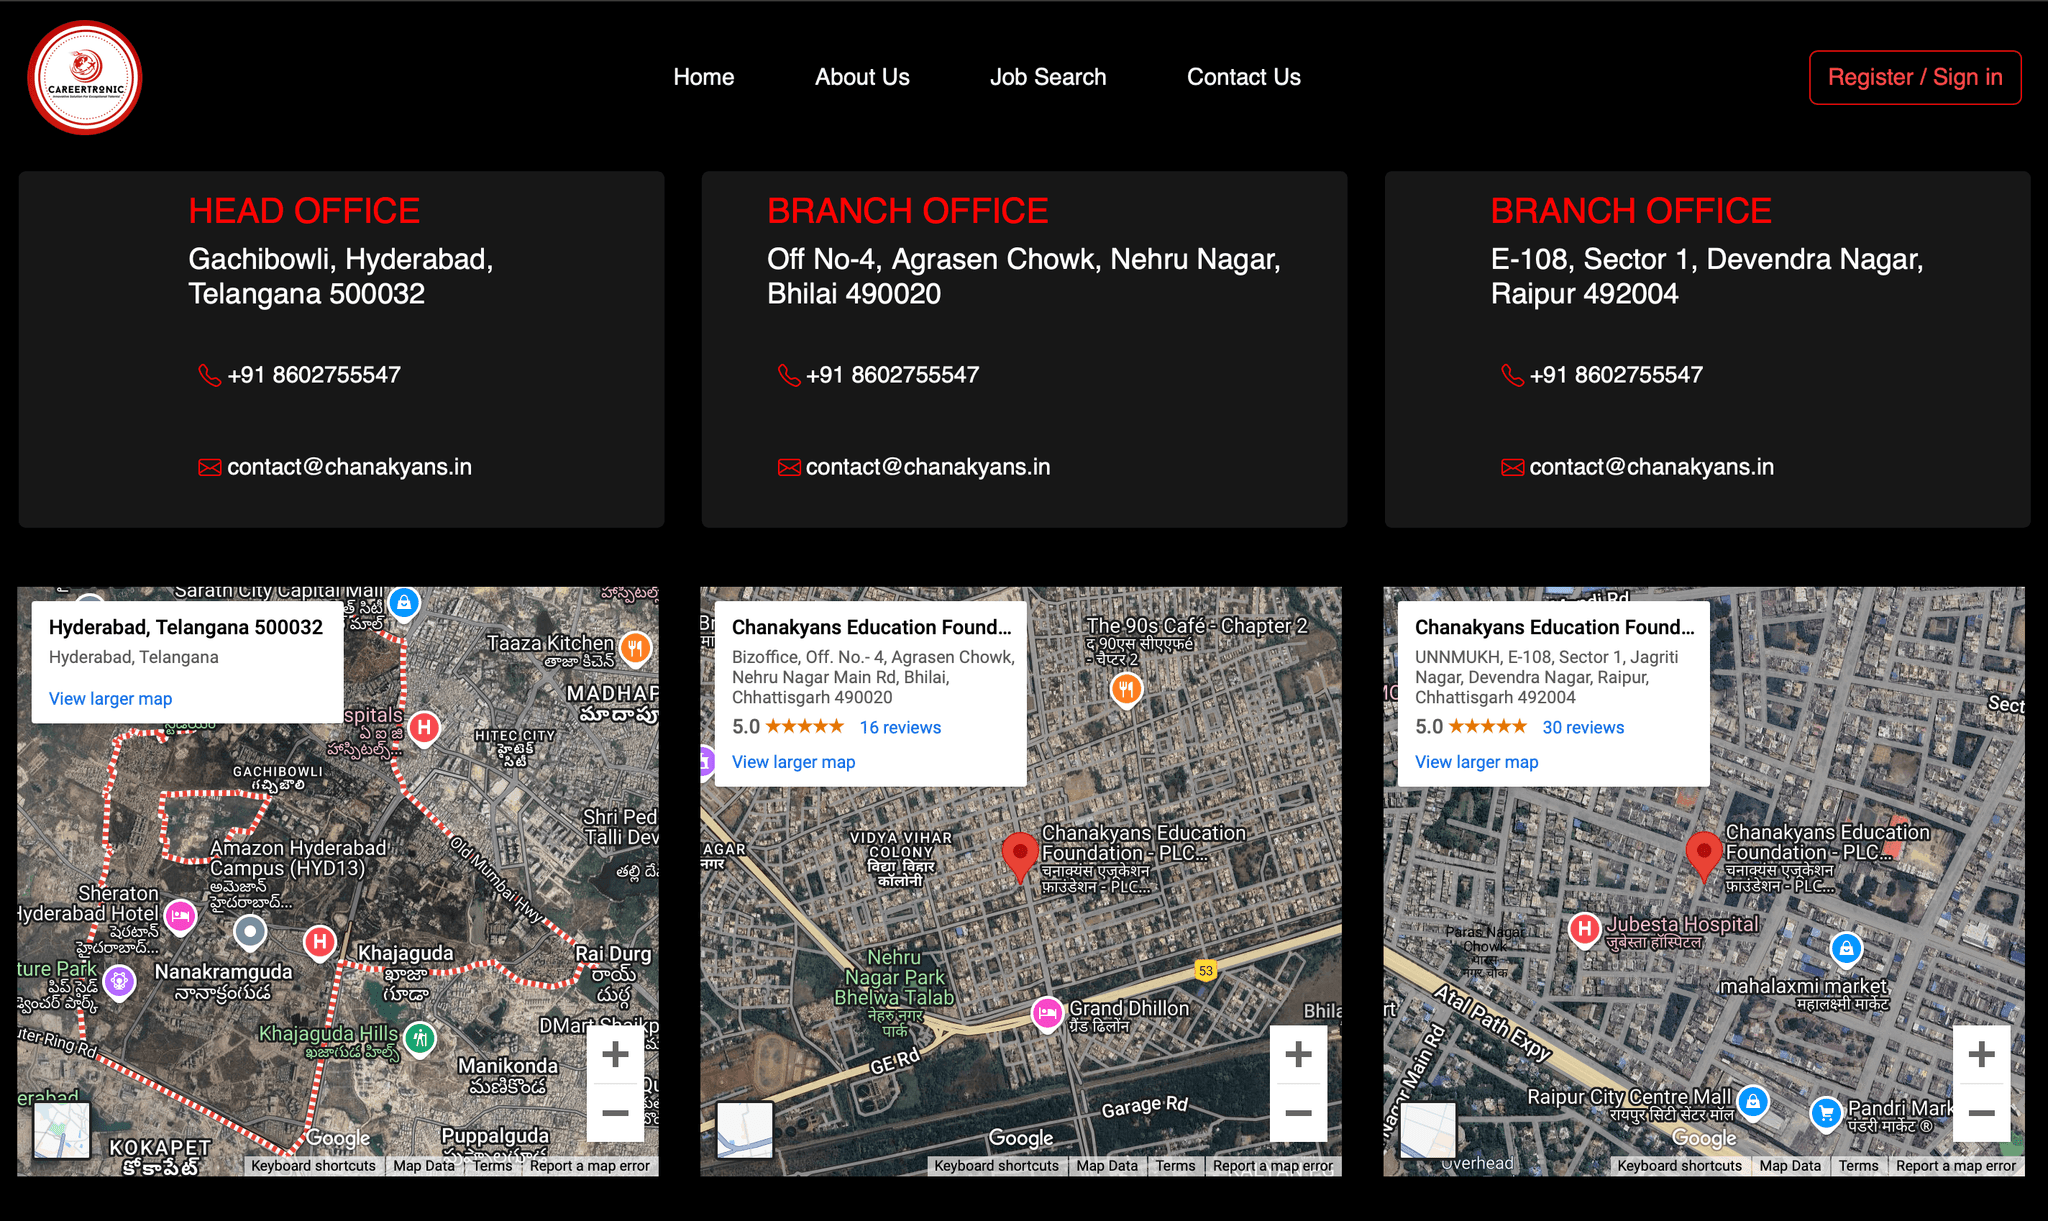
Task: Click the Khajaguda Hills park marker
Action: 421,1040
